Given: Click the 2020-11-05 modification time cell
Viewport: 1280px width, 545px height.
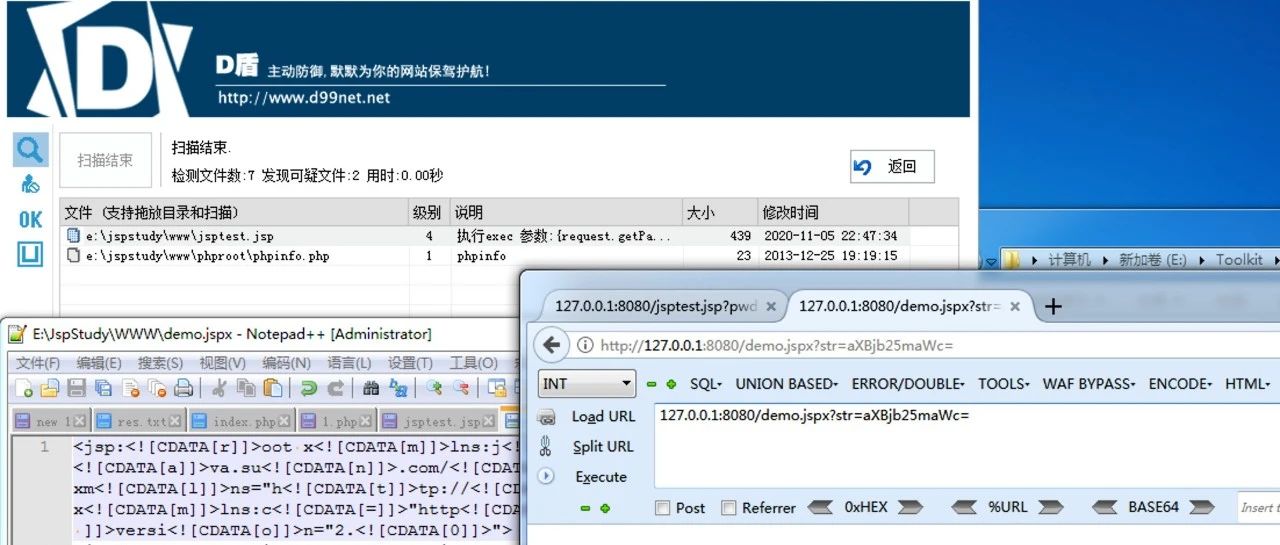Looking at the screenshot, I should pyautogui.click(x=829, y=236).
